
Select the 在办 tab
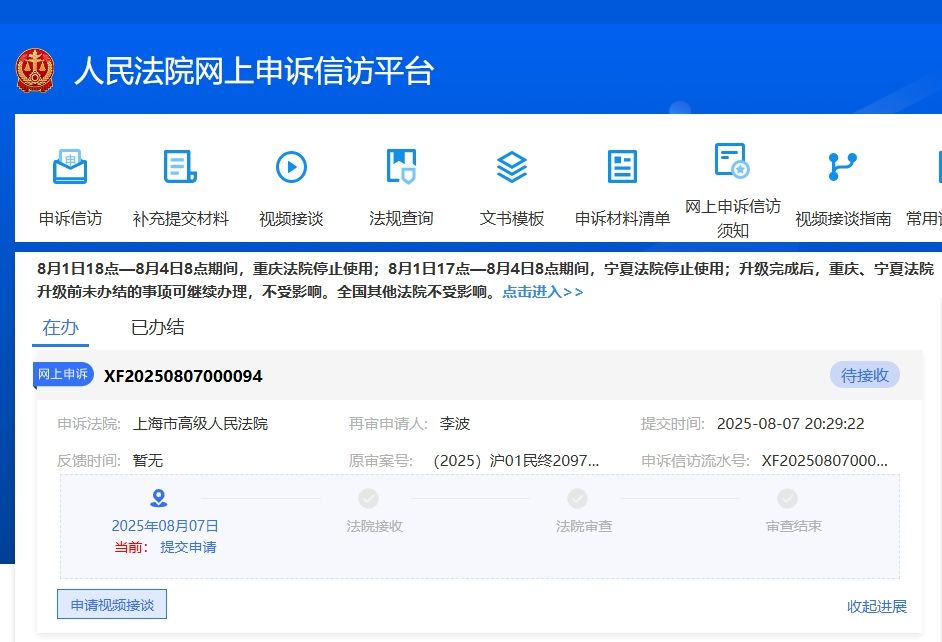pos(59,328)
